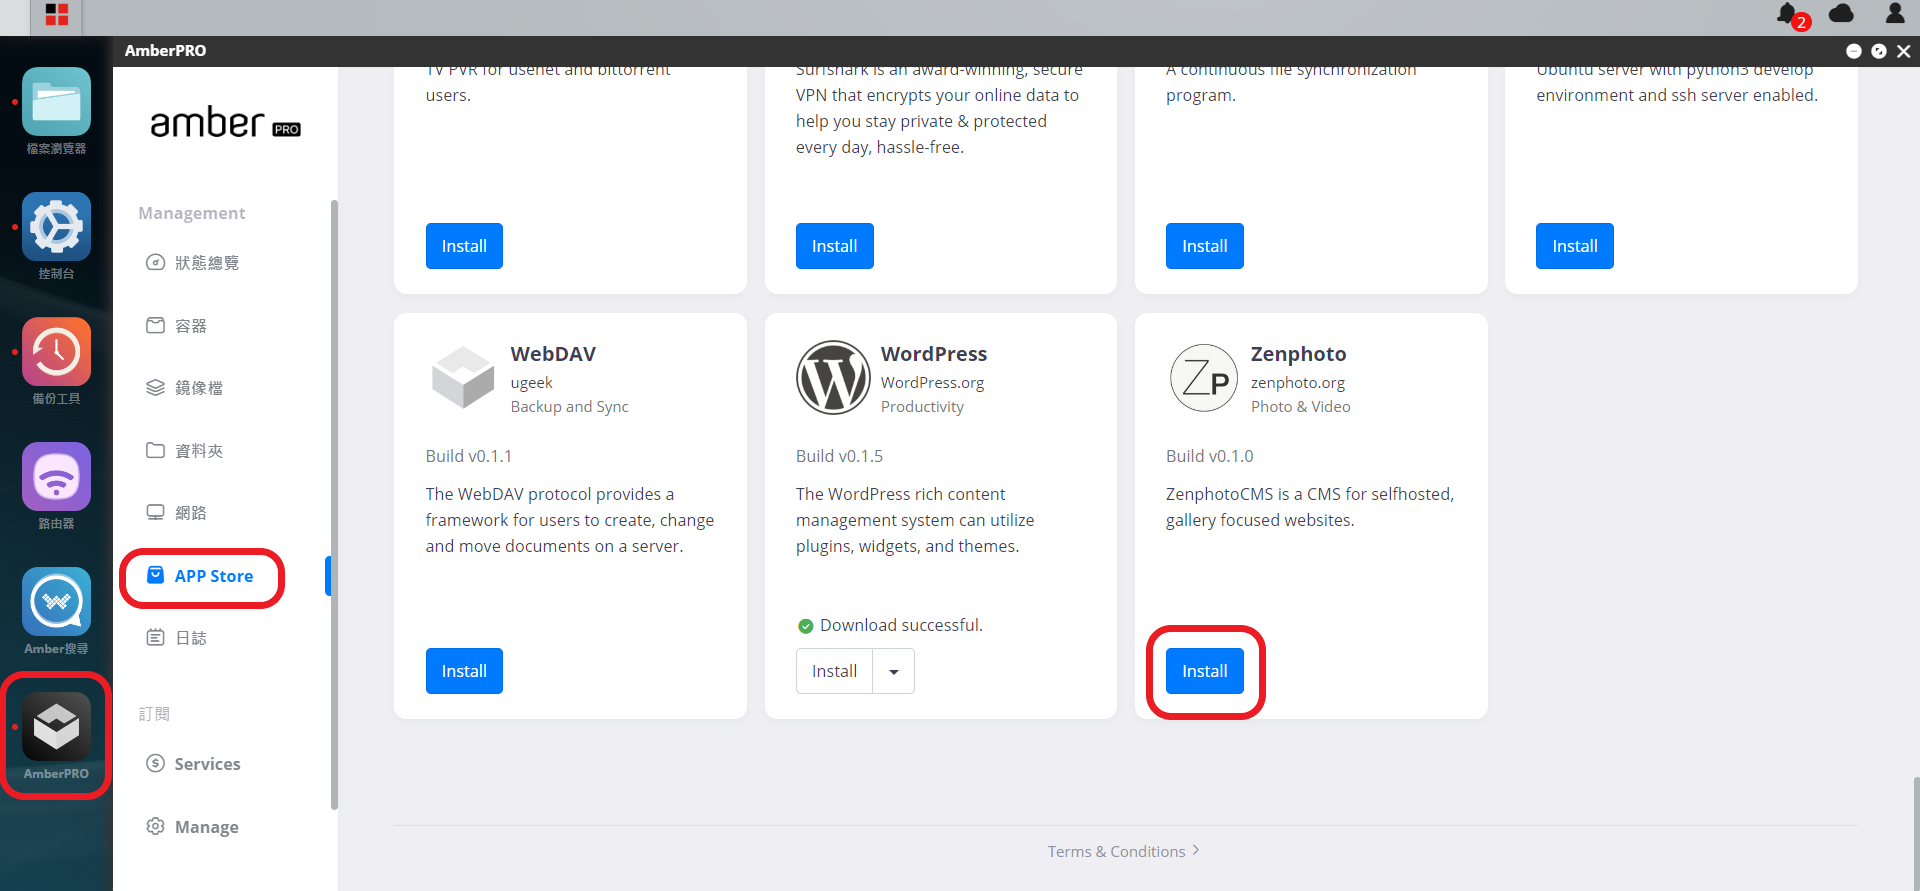
Task: Click the WordPress logo icon
Action: (x=833, y=377)
